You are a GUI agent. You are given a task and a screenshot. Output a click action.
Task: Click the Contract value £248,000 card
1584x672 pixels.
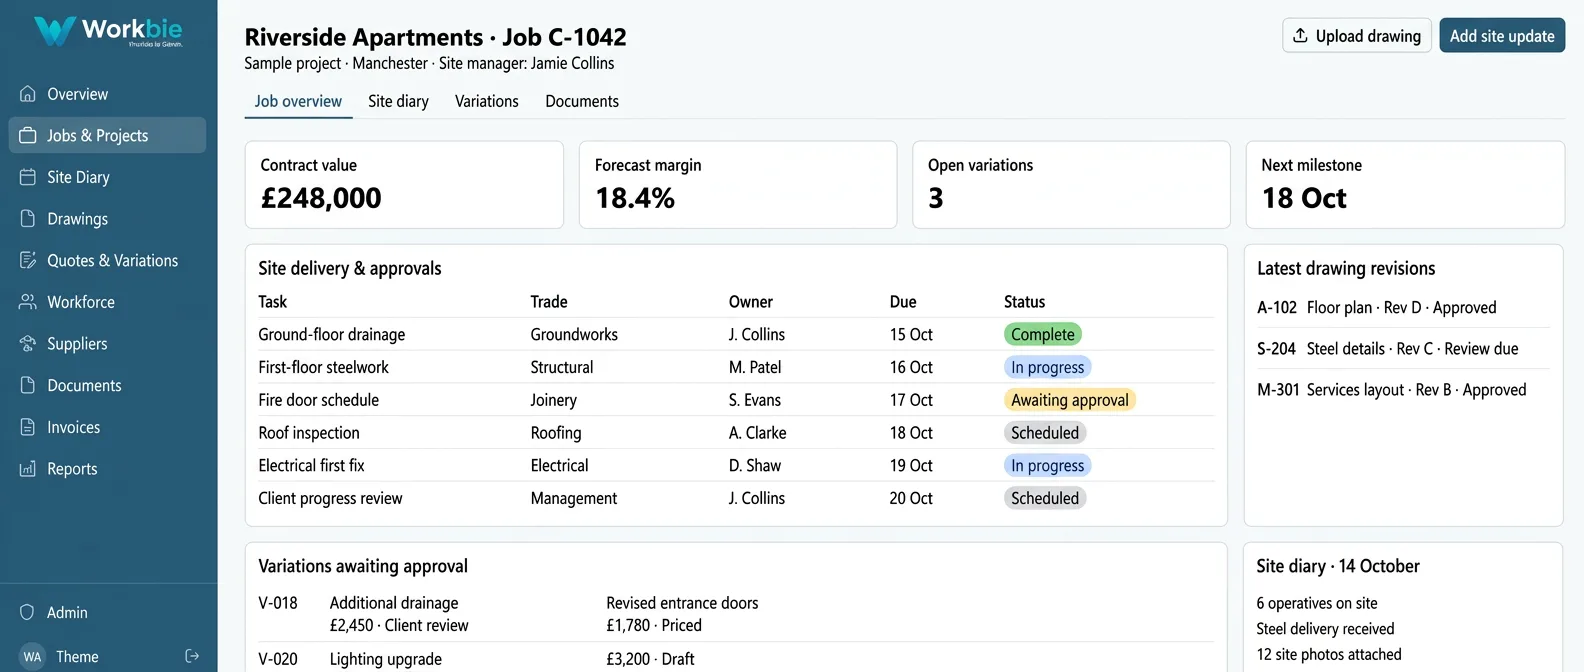[x=404, y=185]
